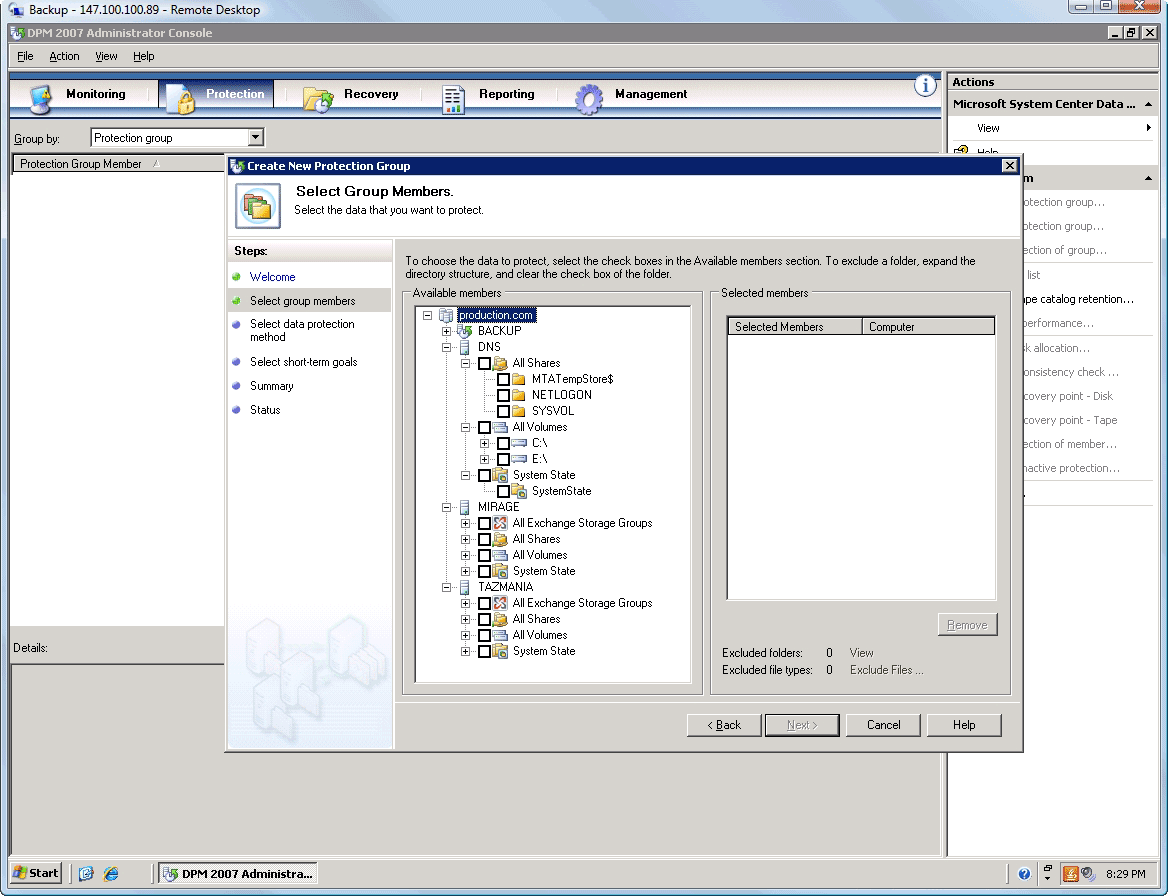The width and height of the screenshot is (1168, 896).
Task: Open View submenu in Actions pane
Action: [1053, 128]
